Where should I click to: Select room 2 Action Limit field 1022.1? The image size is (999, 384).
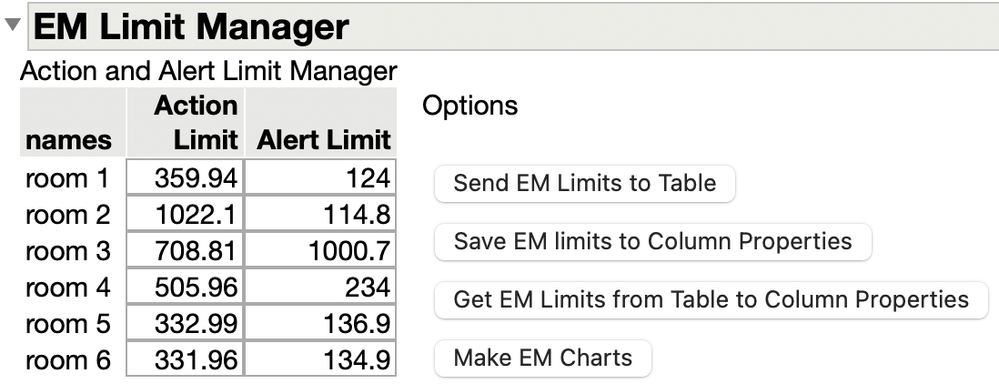tap(185, 214)
